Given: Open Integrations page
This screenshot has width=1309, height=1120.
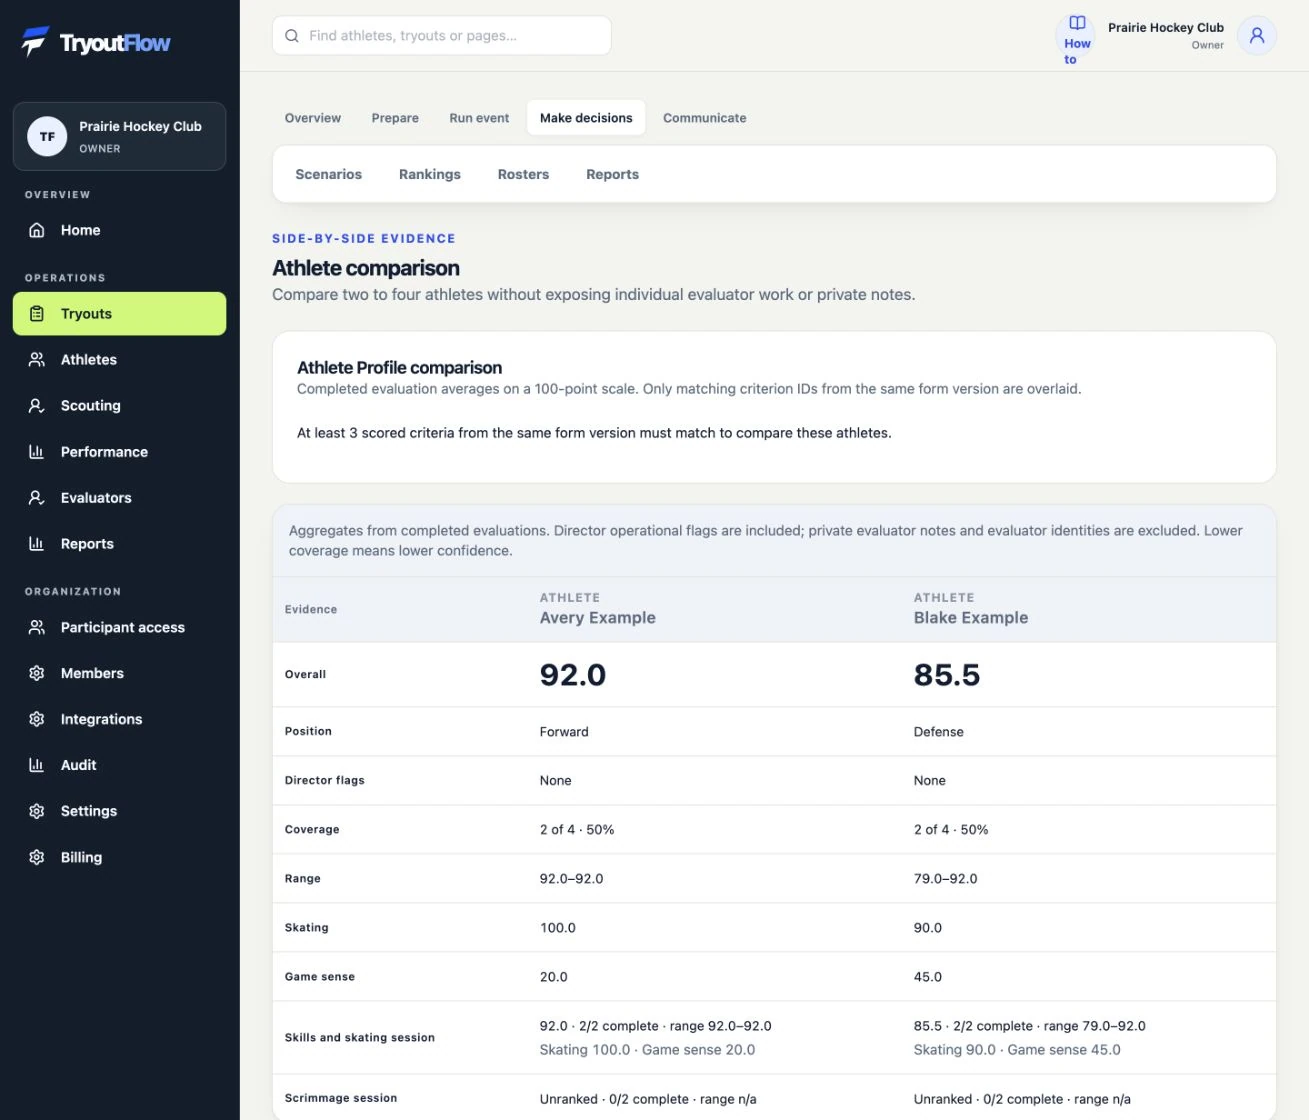Looking at the screenshot, I should point(119,720).
